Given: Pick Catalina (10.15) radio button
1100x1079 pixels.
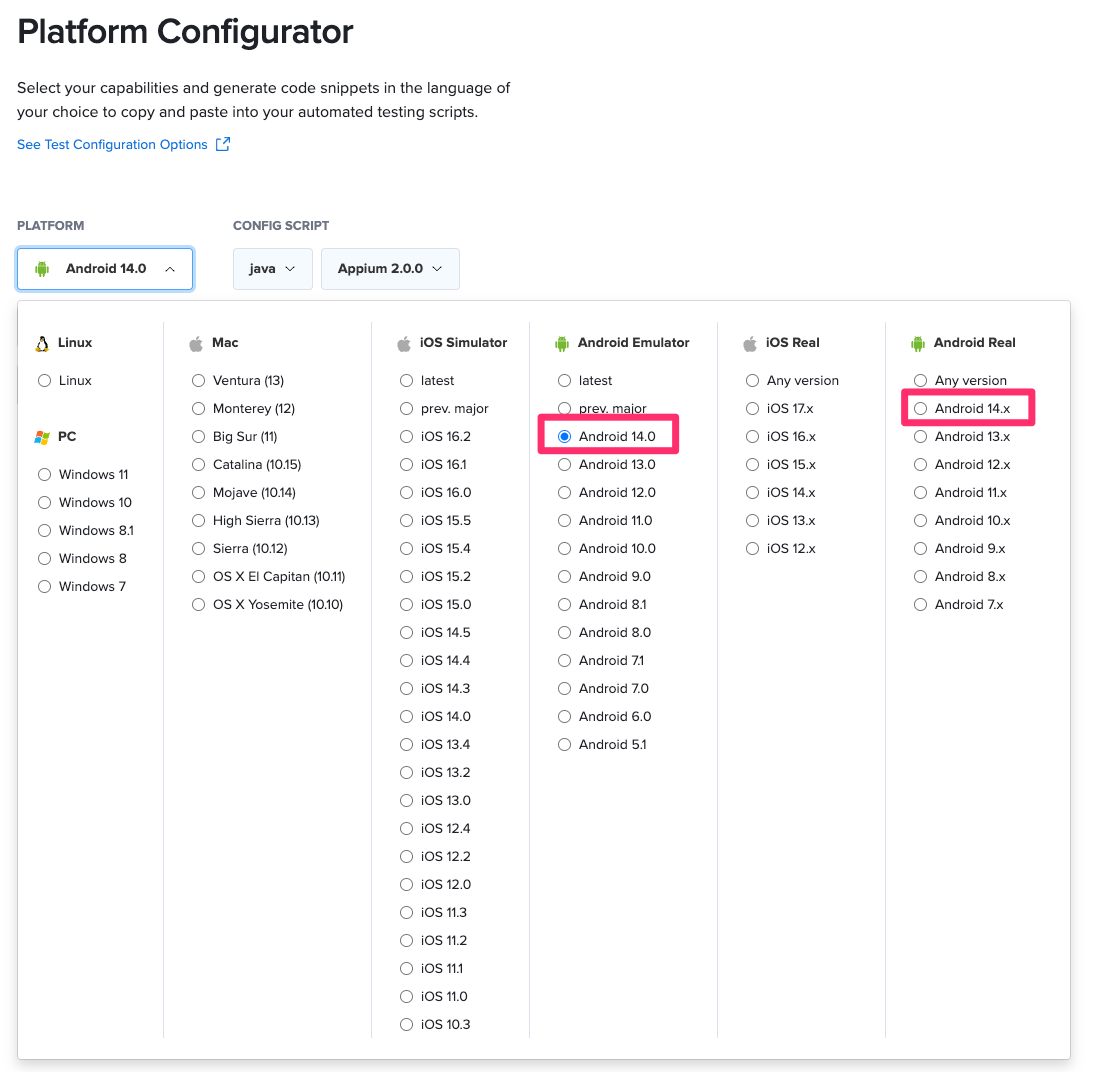Looking at the screenshot, I should [199, 464].
